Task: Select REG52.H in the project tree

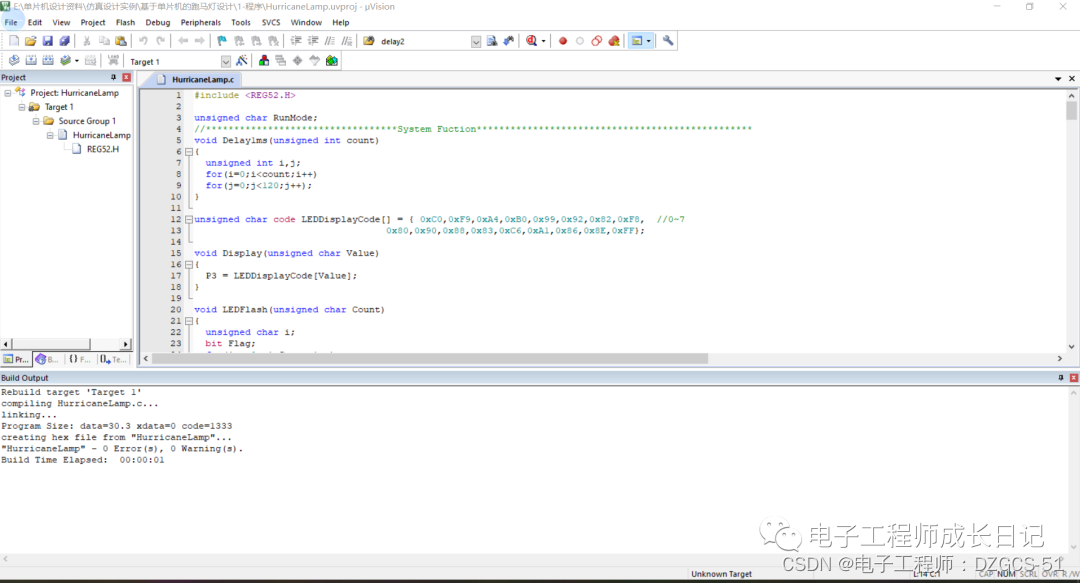Action: coord(103,149)
